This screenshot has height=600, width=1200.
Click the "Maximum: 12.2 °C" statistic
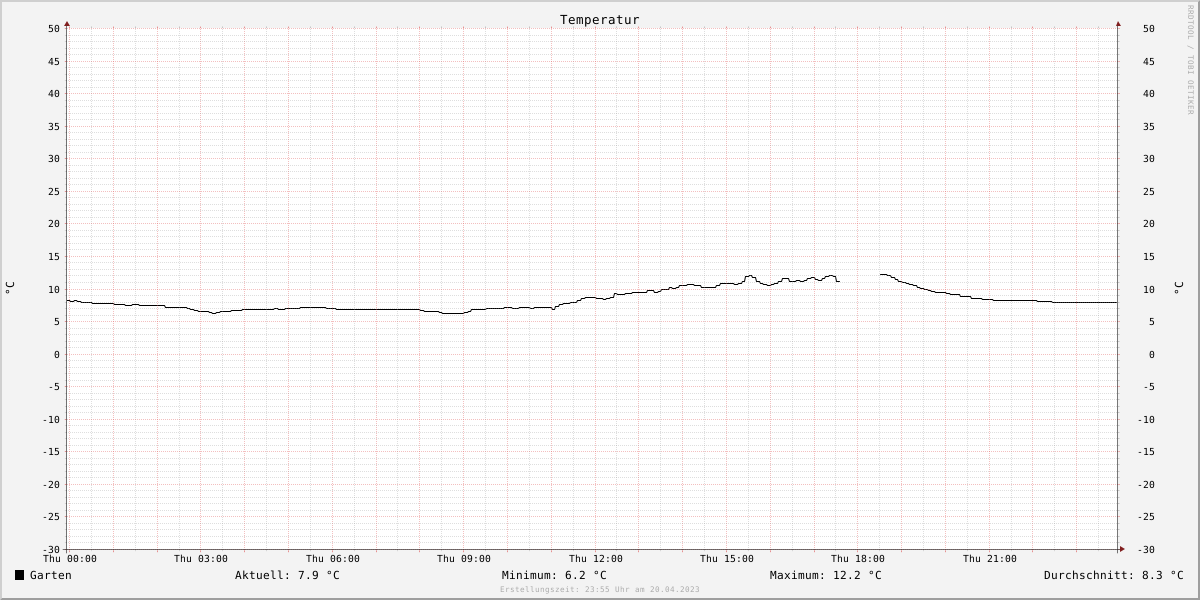(826, 575)
